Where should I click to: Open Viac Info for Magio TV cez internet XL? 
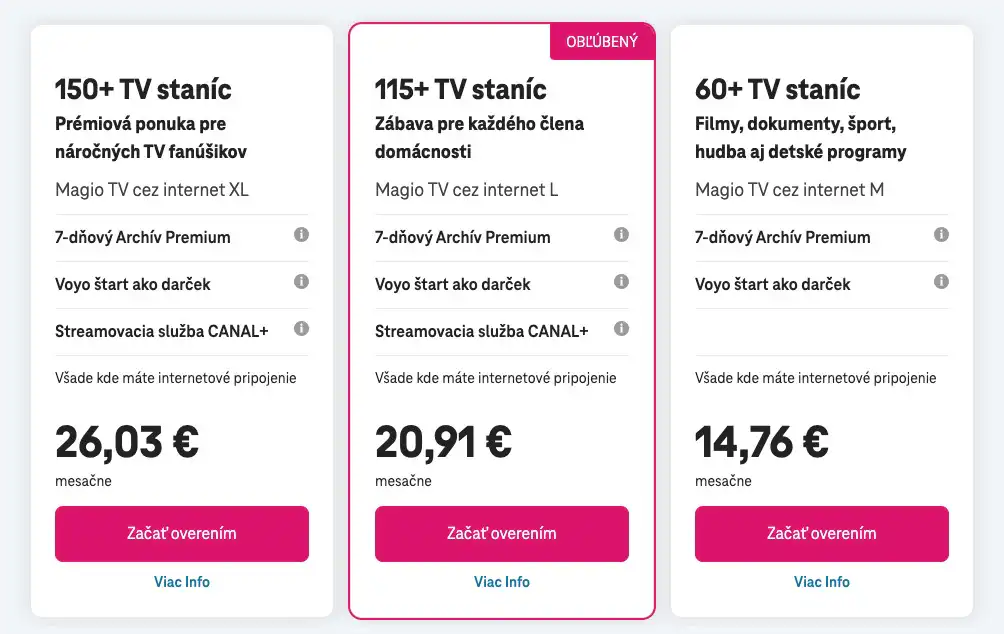coord(182,581)
